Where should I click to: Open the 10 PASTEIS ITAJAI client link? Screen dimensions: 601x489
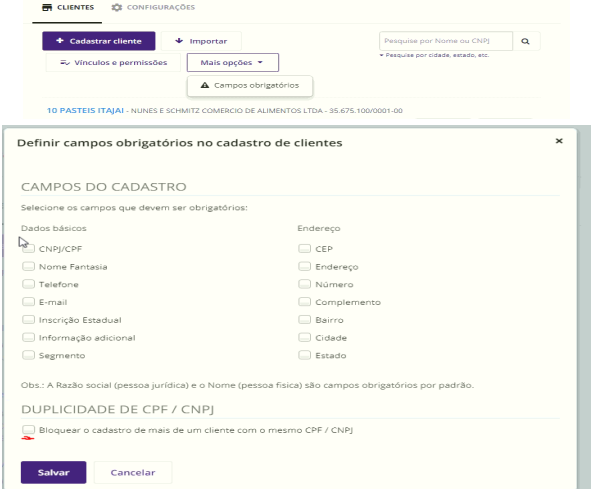click(85, 110)
